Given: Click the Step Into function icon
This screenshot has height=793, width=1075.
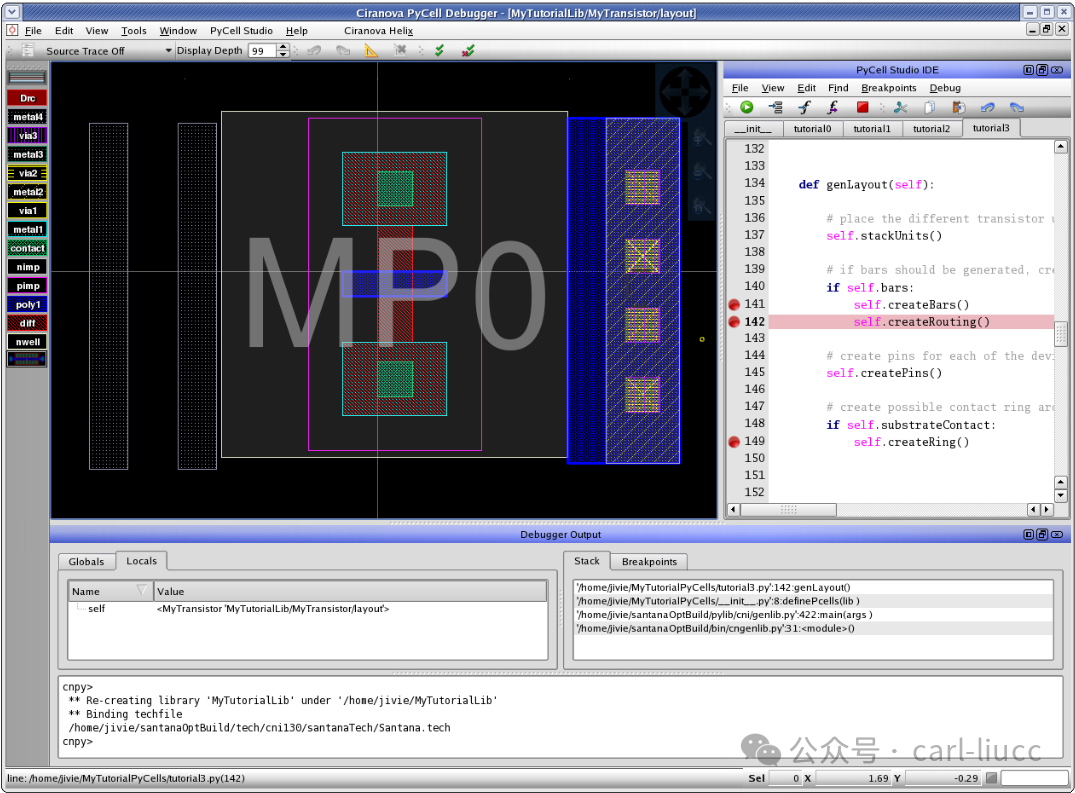Looking at the screenshot, I should point(804,107).
